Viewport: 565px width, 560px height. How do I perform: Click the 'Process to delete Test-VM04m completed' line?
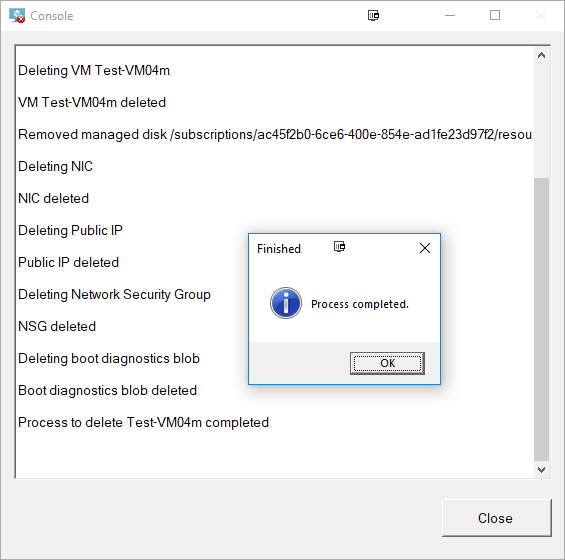click(143, 422)
